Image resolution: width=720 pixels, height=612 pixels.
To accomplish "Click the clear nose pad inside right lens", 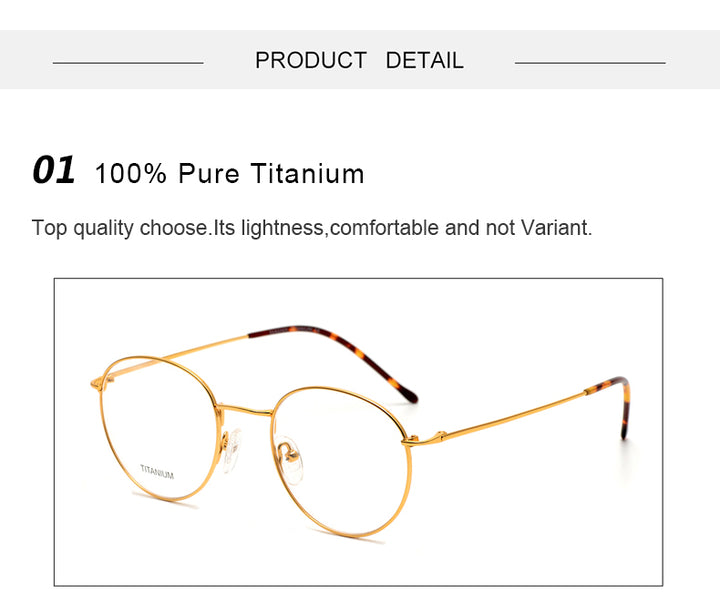I will [x=291, y=459].
